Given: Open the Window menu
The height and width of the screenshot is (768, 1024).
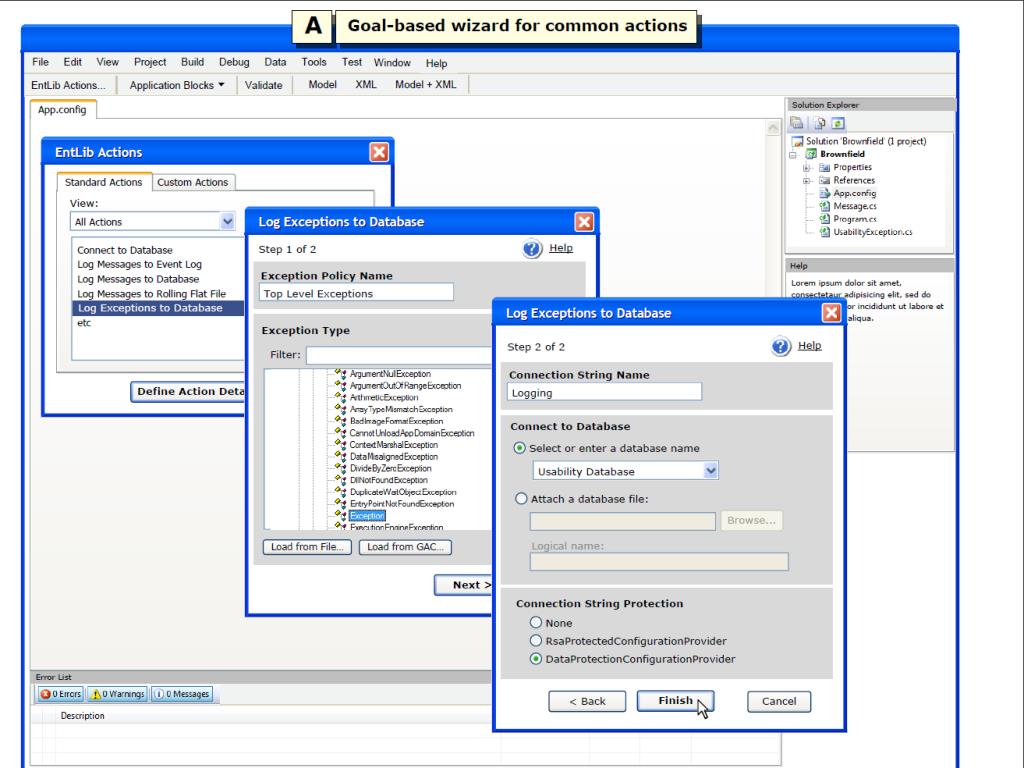Looking at the screenshot, I should (392, 63).
